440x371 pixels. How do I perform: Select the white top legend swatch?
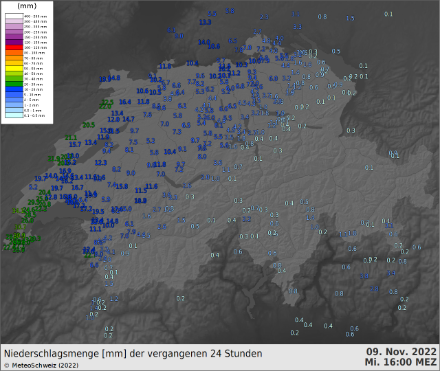(x=14, y=16)
